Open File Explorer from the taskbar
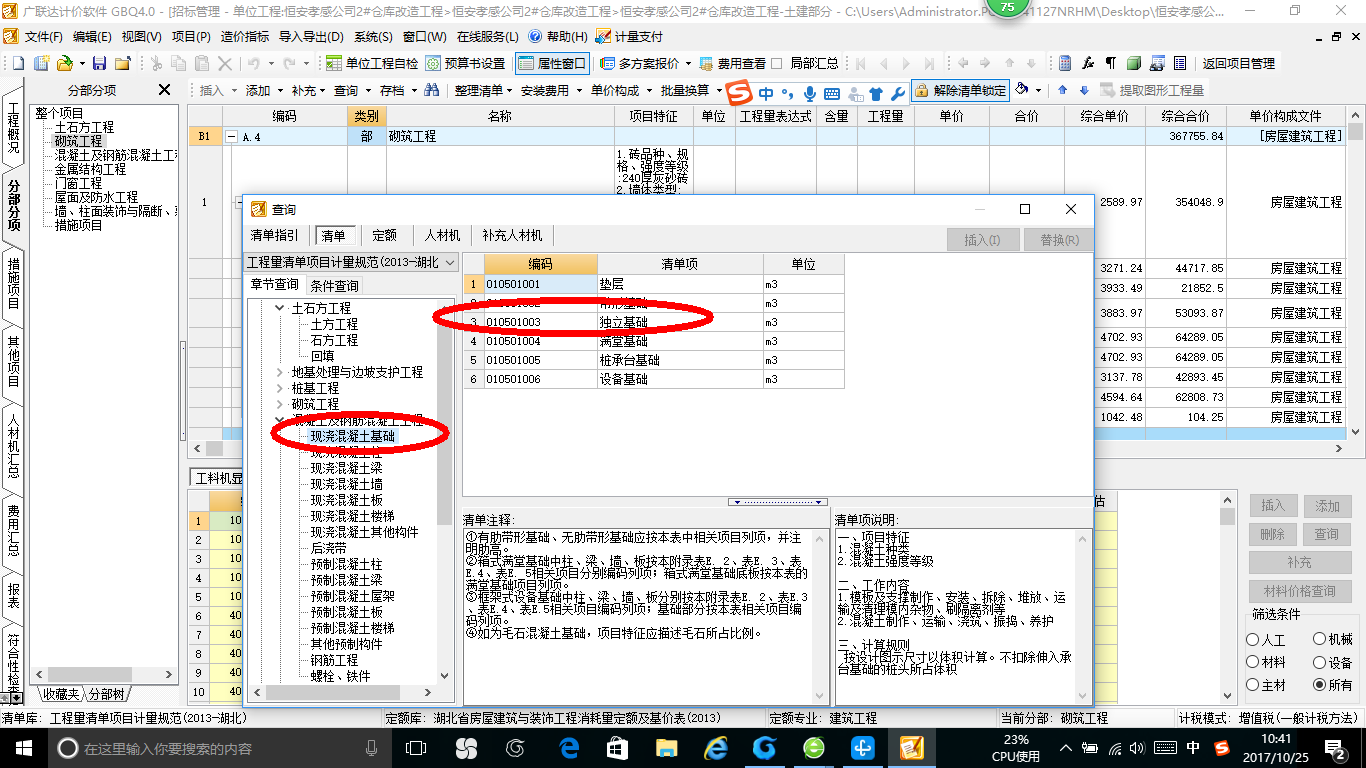 (666, 747)
